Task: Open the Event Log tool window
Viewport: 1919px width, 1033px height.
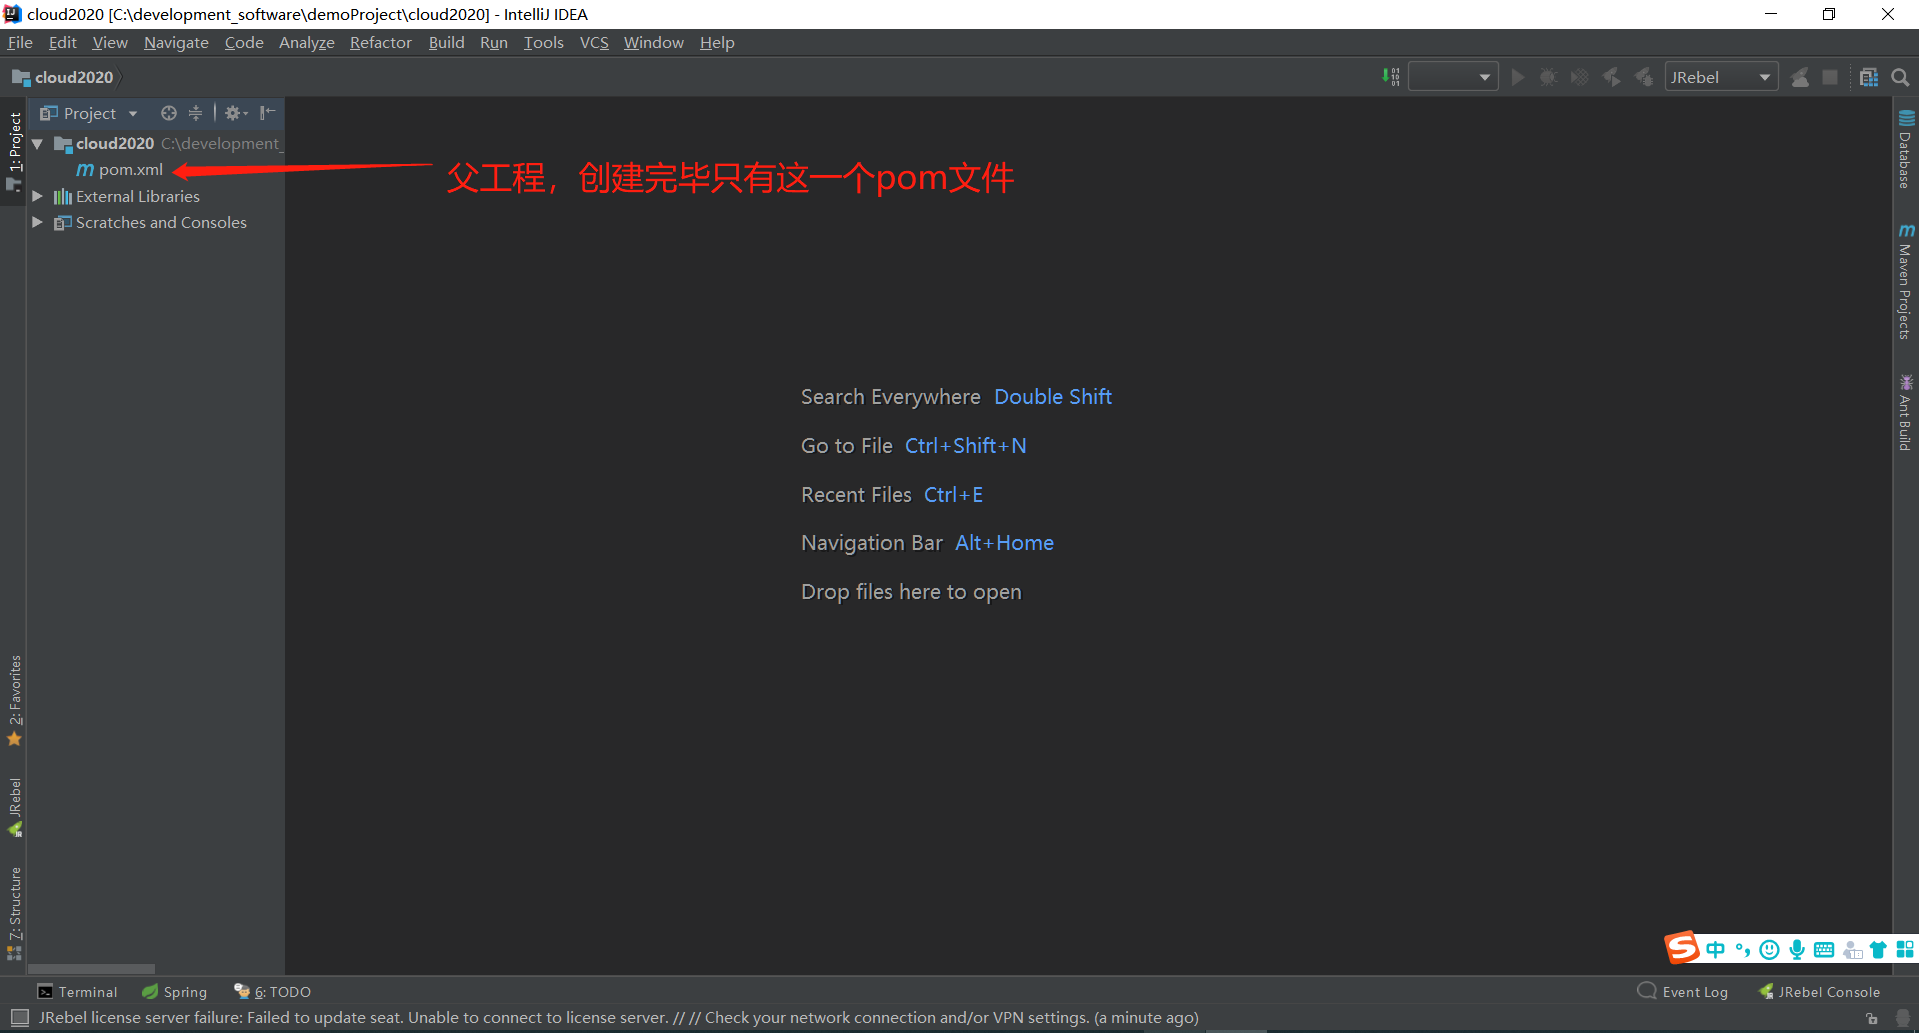Action: [x=1683, y=992]
